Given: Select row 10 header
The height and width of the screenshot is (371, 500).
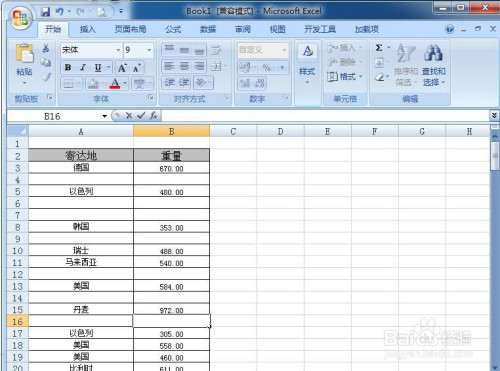Looking at the screenshot, I should tap(18, 251).
